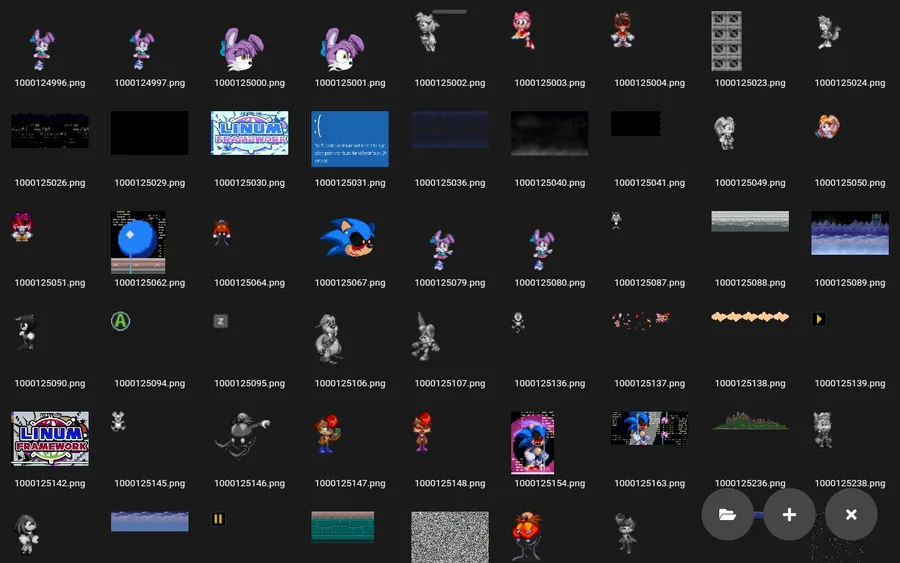The image size is (900, 563).
Task: Select dark pink sprite 1000125051.png
Action: click(x=22, y=227)
